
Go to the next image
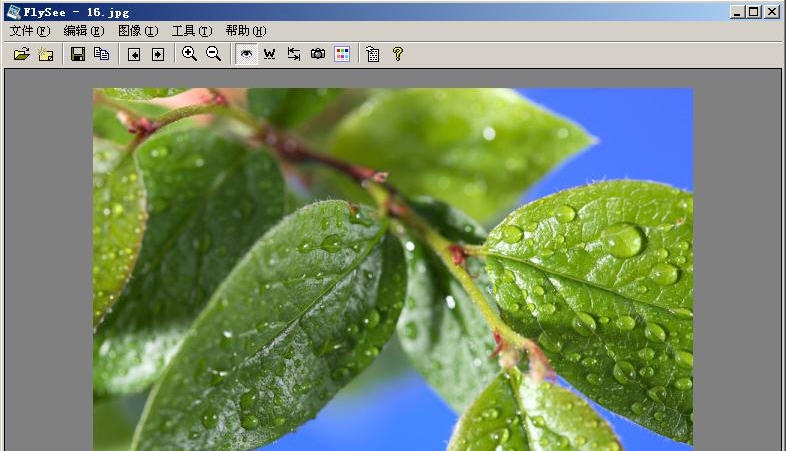coord(158,54)
